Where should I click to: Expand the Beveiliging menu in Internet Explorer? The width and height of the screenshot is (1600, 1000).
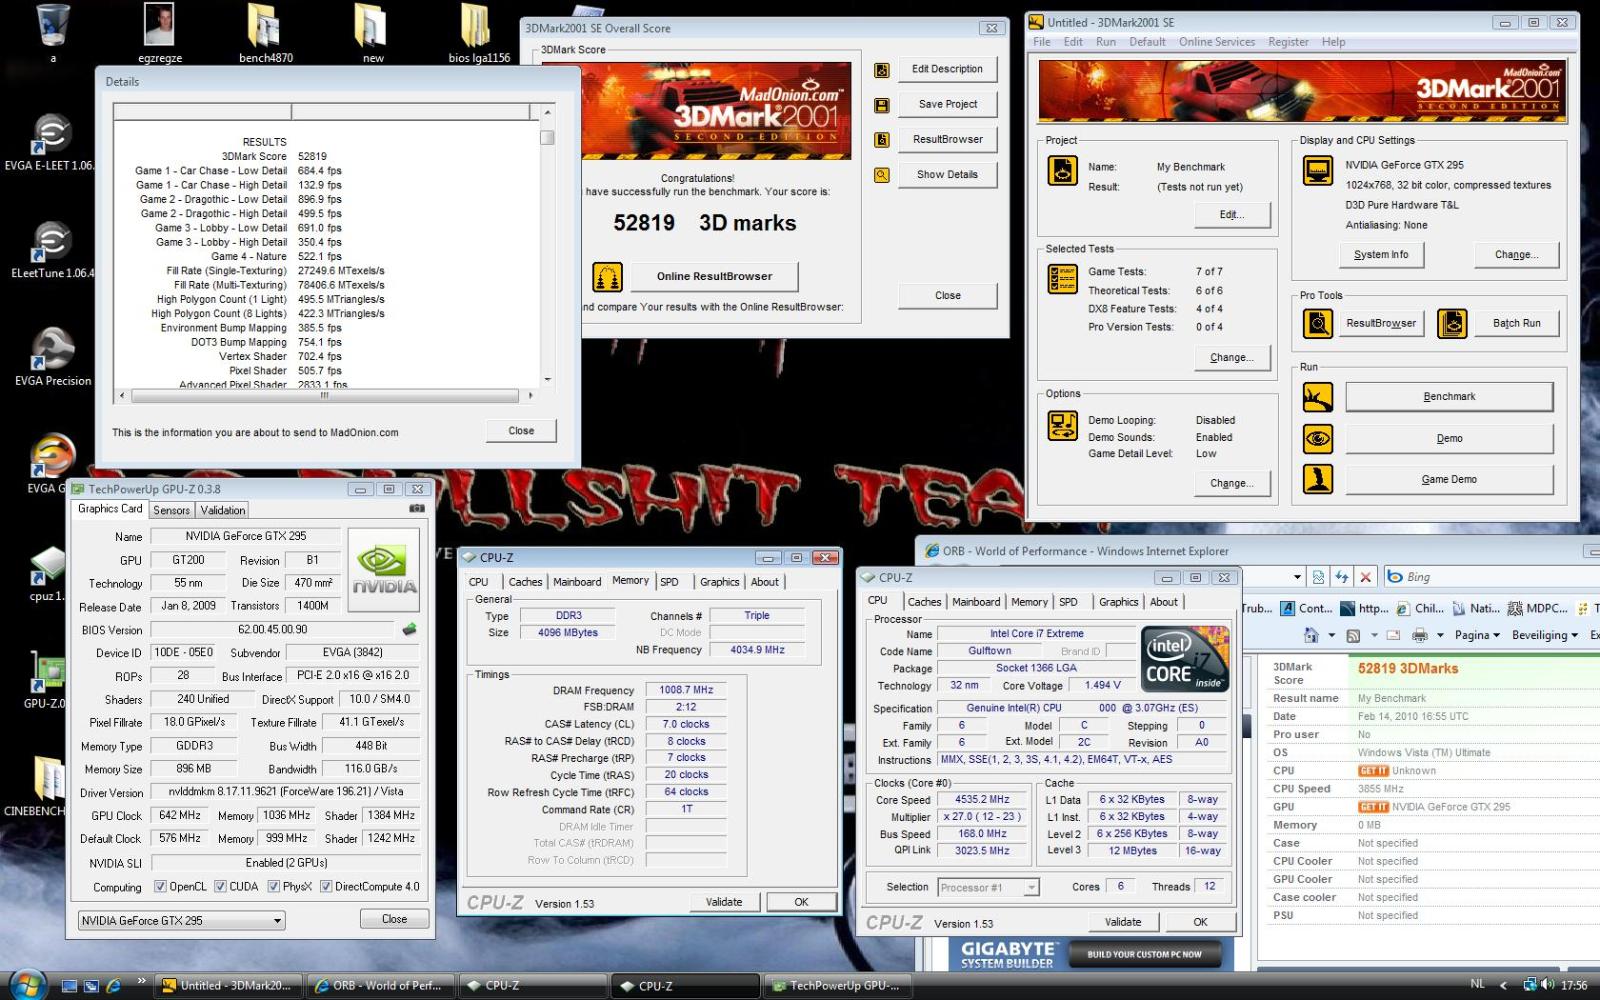tap(1545, 635)
